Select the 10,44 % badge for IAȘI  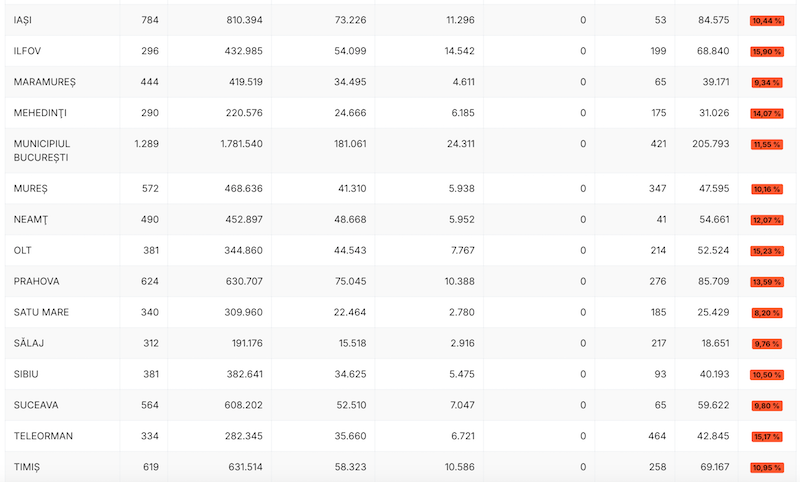pyautogui.click(x=767, y=21)
